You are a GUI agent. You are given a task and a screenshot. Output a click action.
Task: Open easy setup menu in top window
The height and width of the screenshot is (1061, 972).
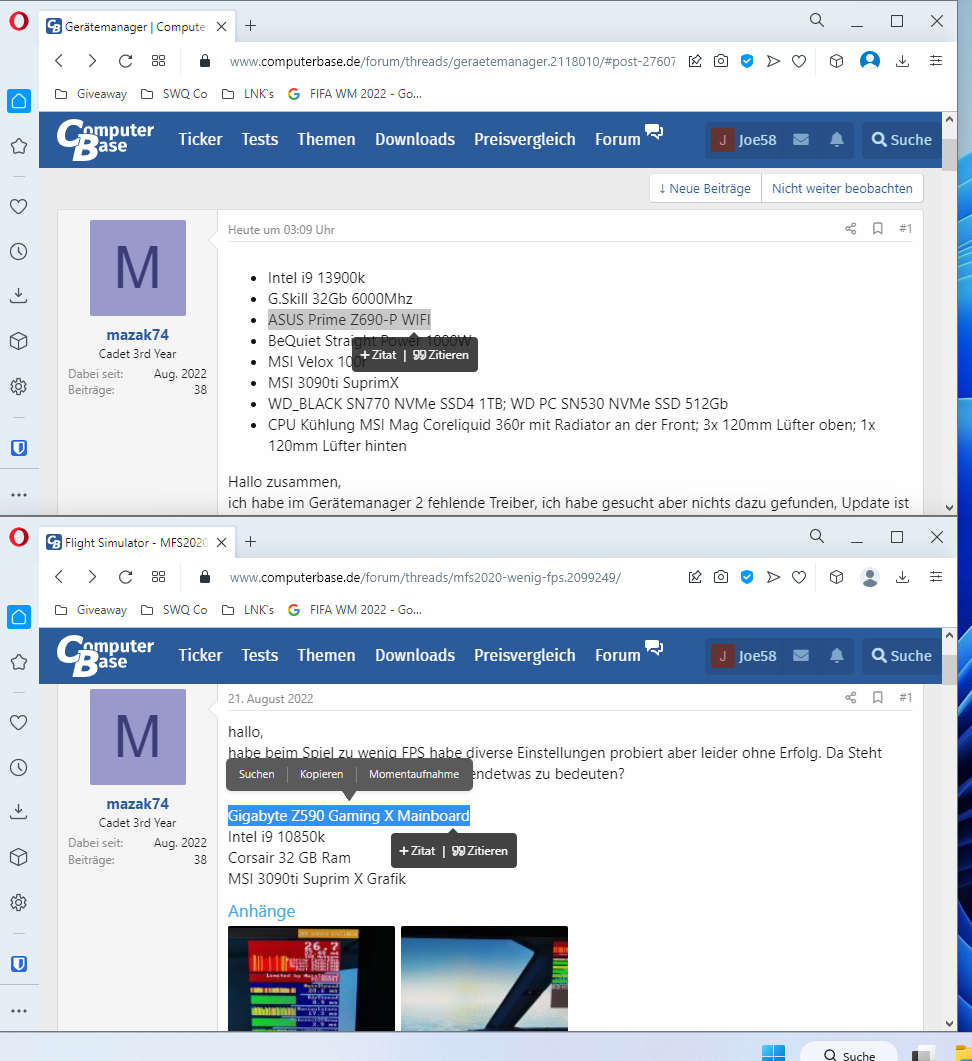coord(935,61)
